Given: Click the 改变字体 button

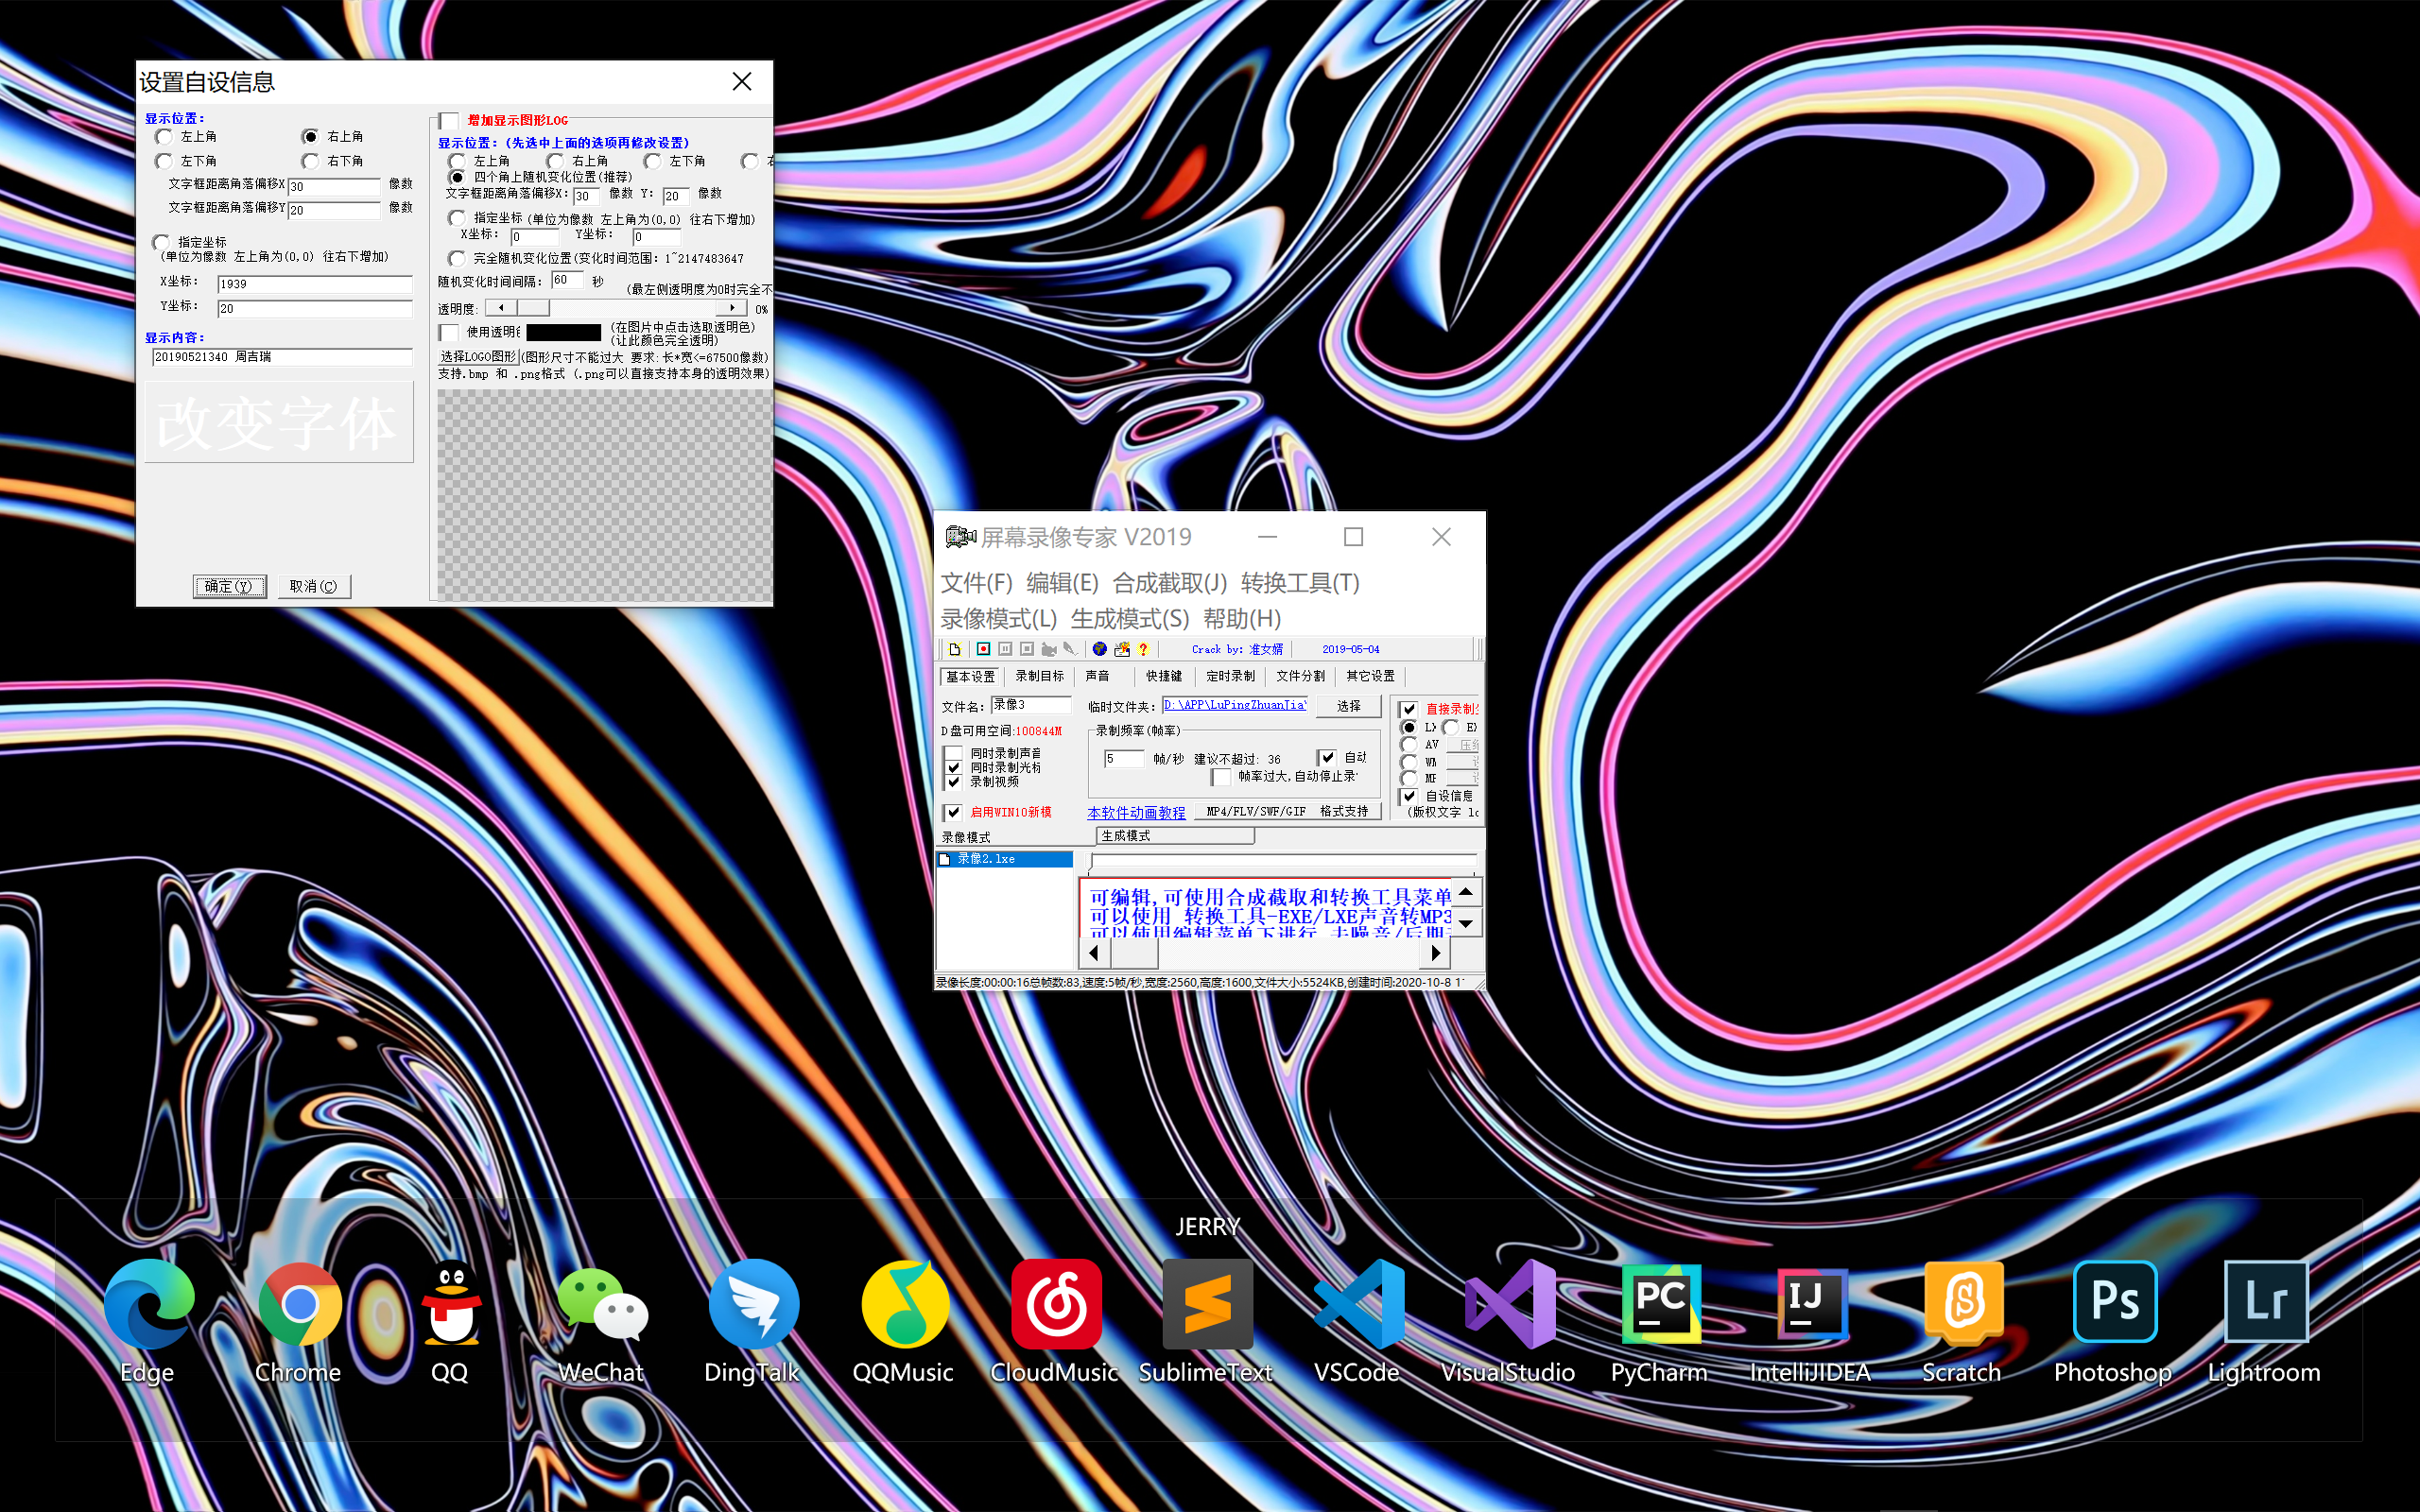Looking at the screenshot, I should pyautogui.click(x=279, y=422).
